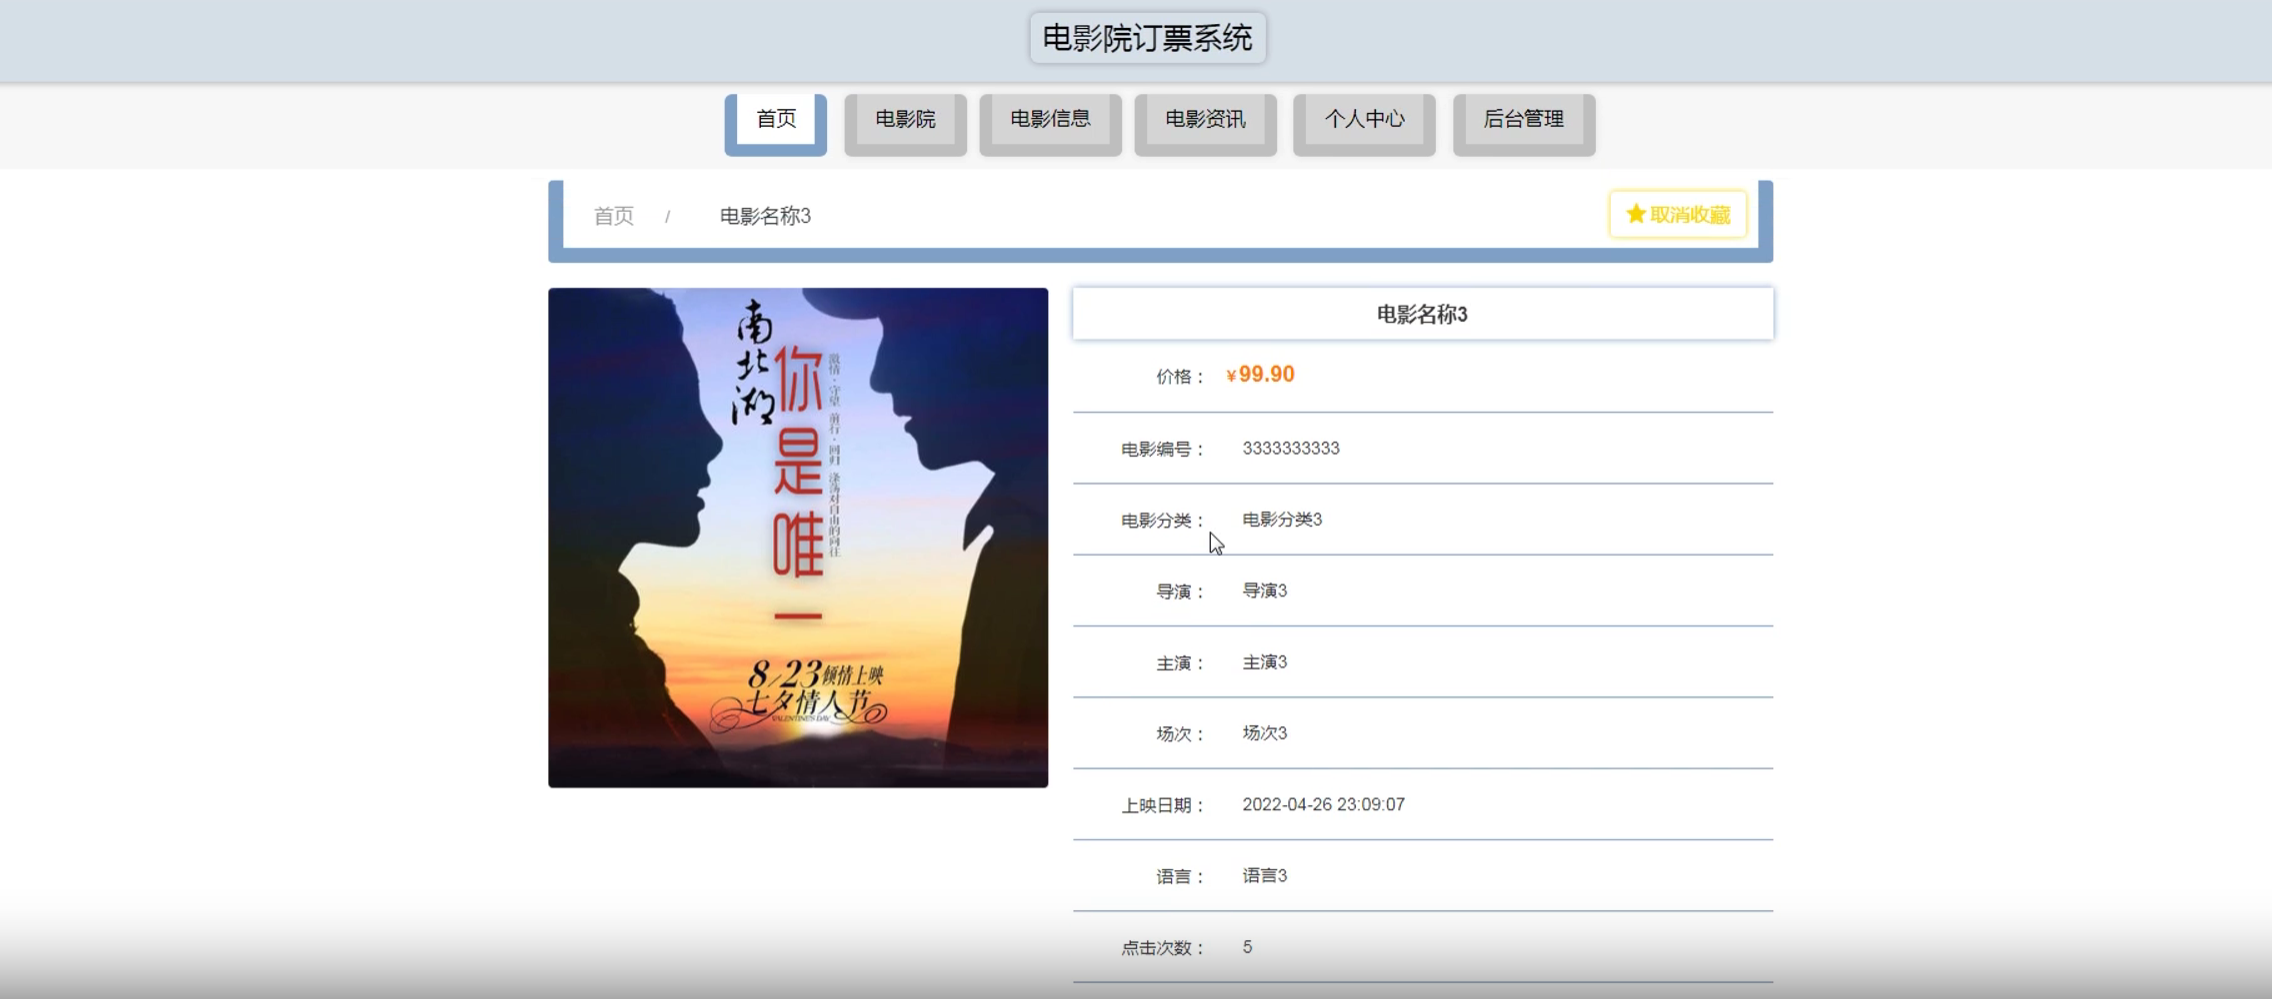The image size is (2272, 999).
Task: Click the 取消收藏 text on the favorite button
Action: click(x=1690, y=215)
